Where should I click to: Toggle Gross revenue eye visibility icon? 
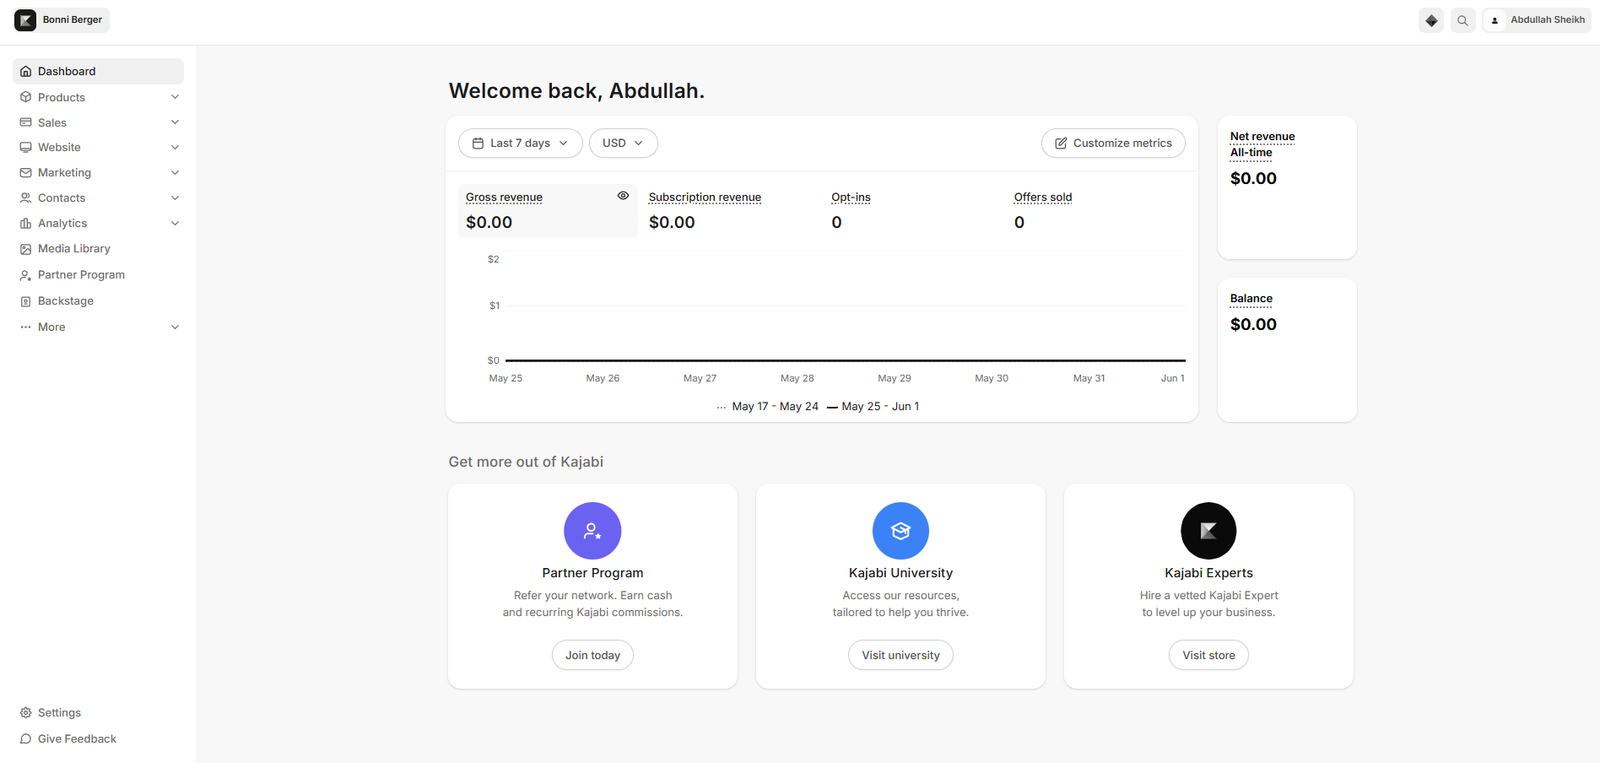(x=623, y=196)
